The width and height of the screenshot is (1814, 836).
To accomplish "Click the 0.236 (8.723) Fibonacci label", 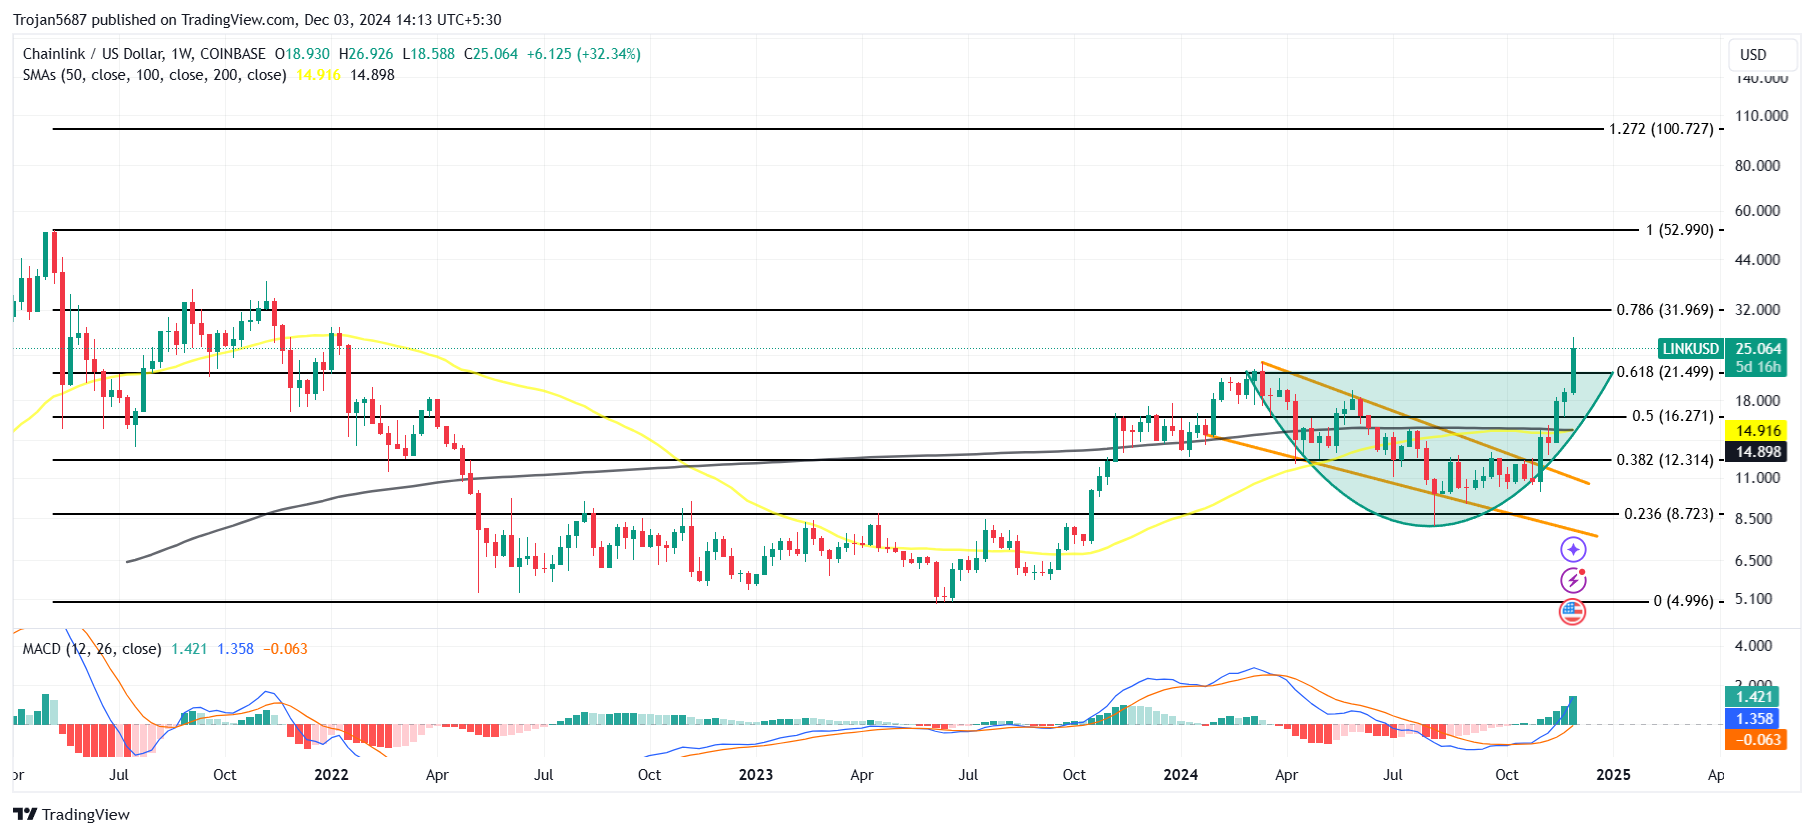I will pyautogui.click(x=1669, y=514).
